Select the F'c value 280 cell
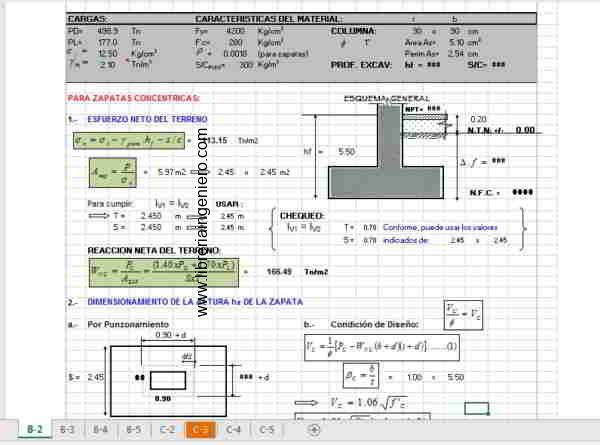This screenshot has width=600, height=445. coord(236,42)
